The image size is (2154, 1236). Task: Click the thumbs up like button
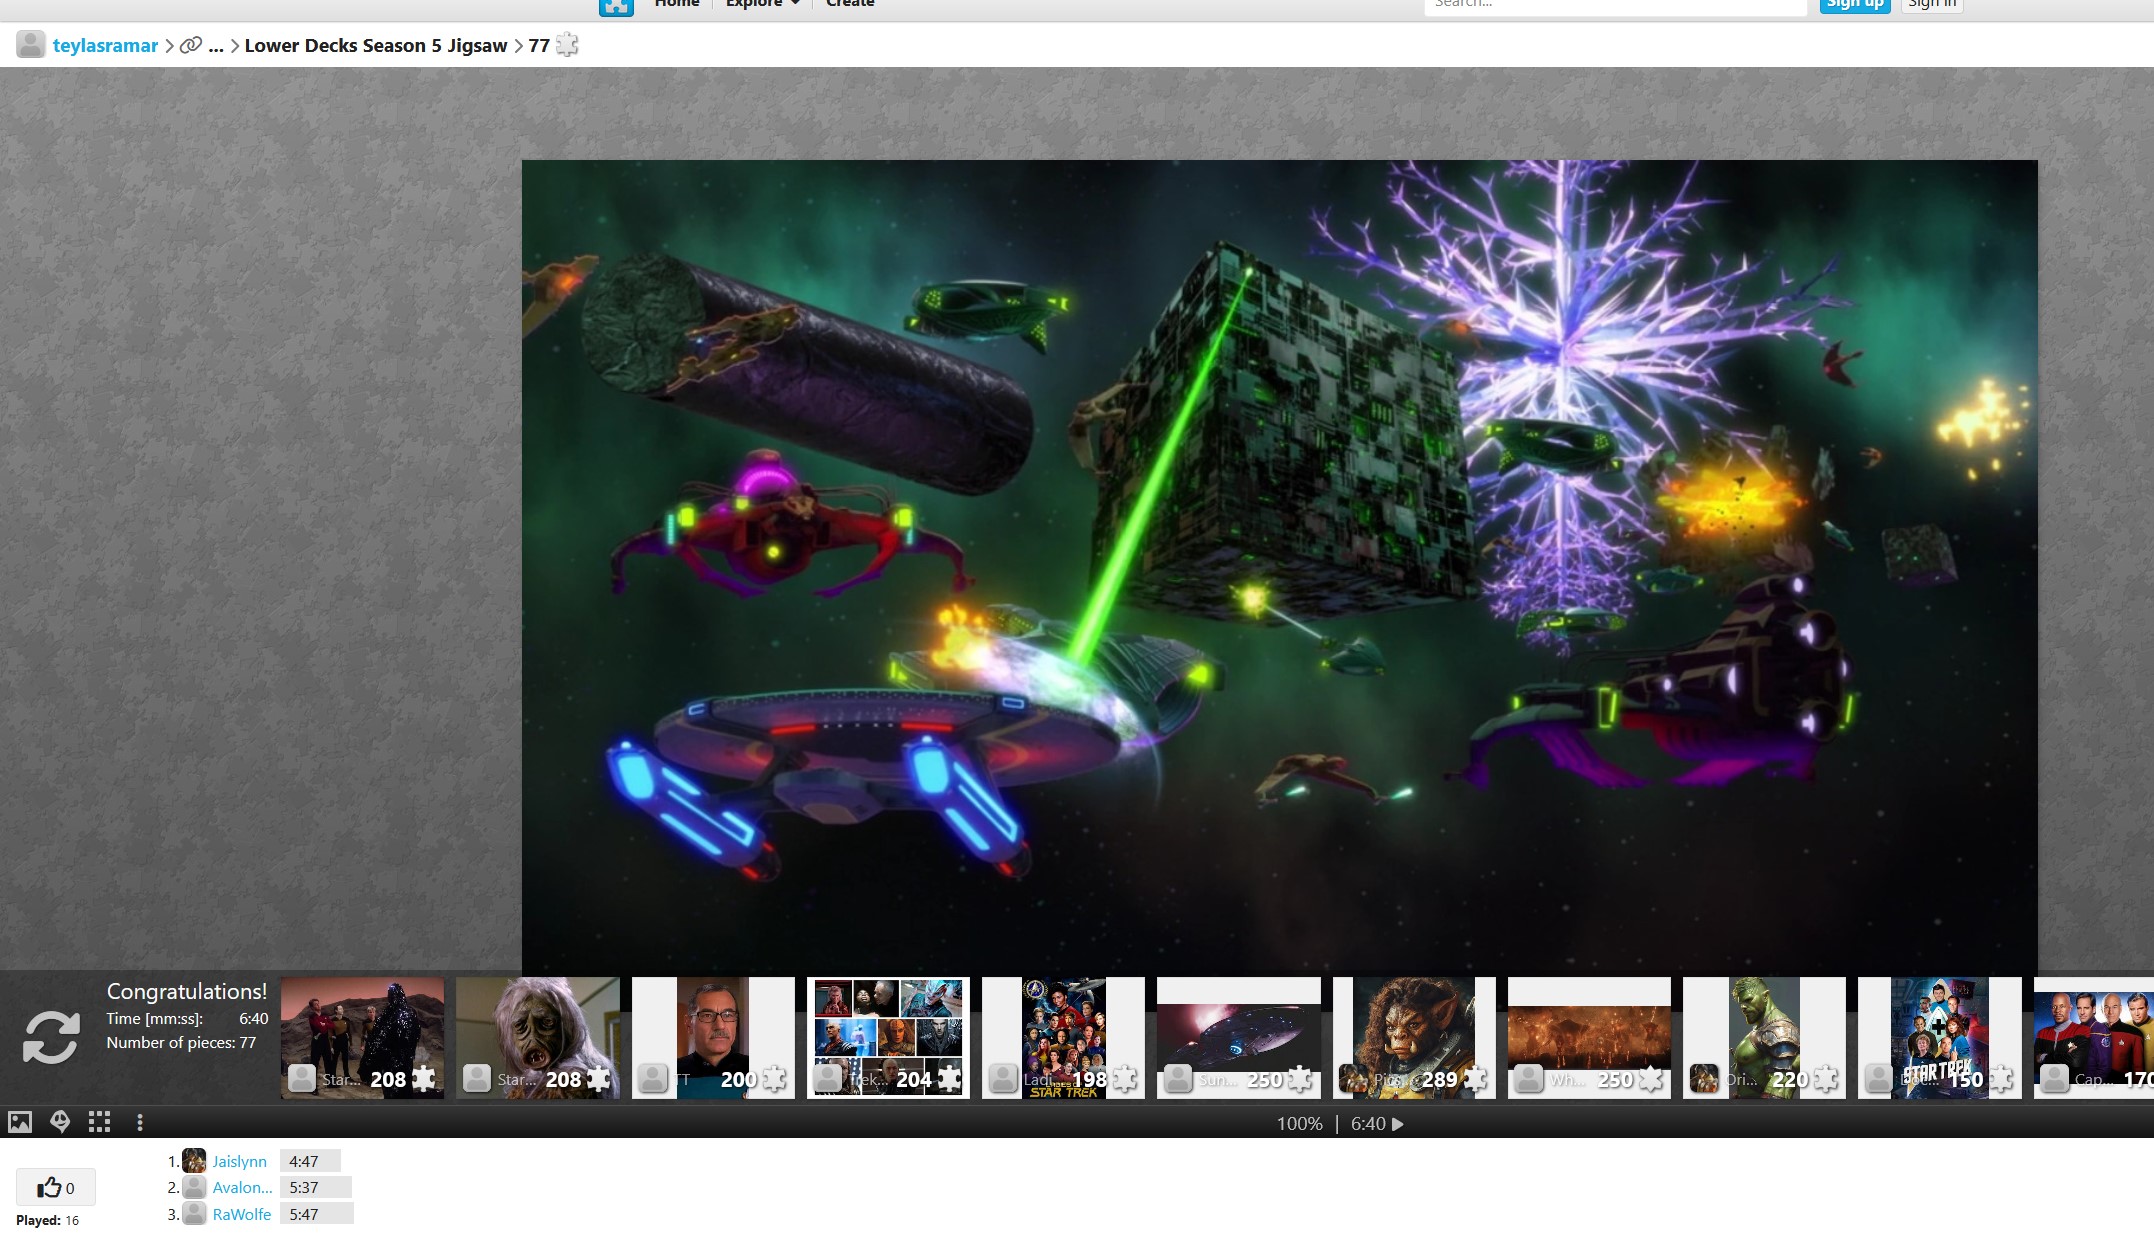pyautogui.click(x=56, y=1188)
